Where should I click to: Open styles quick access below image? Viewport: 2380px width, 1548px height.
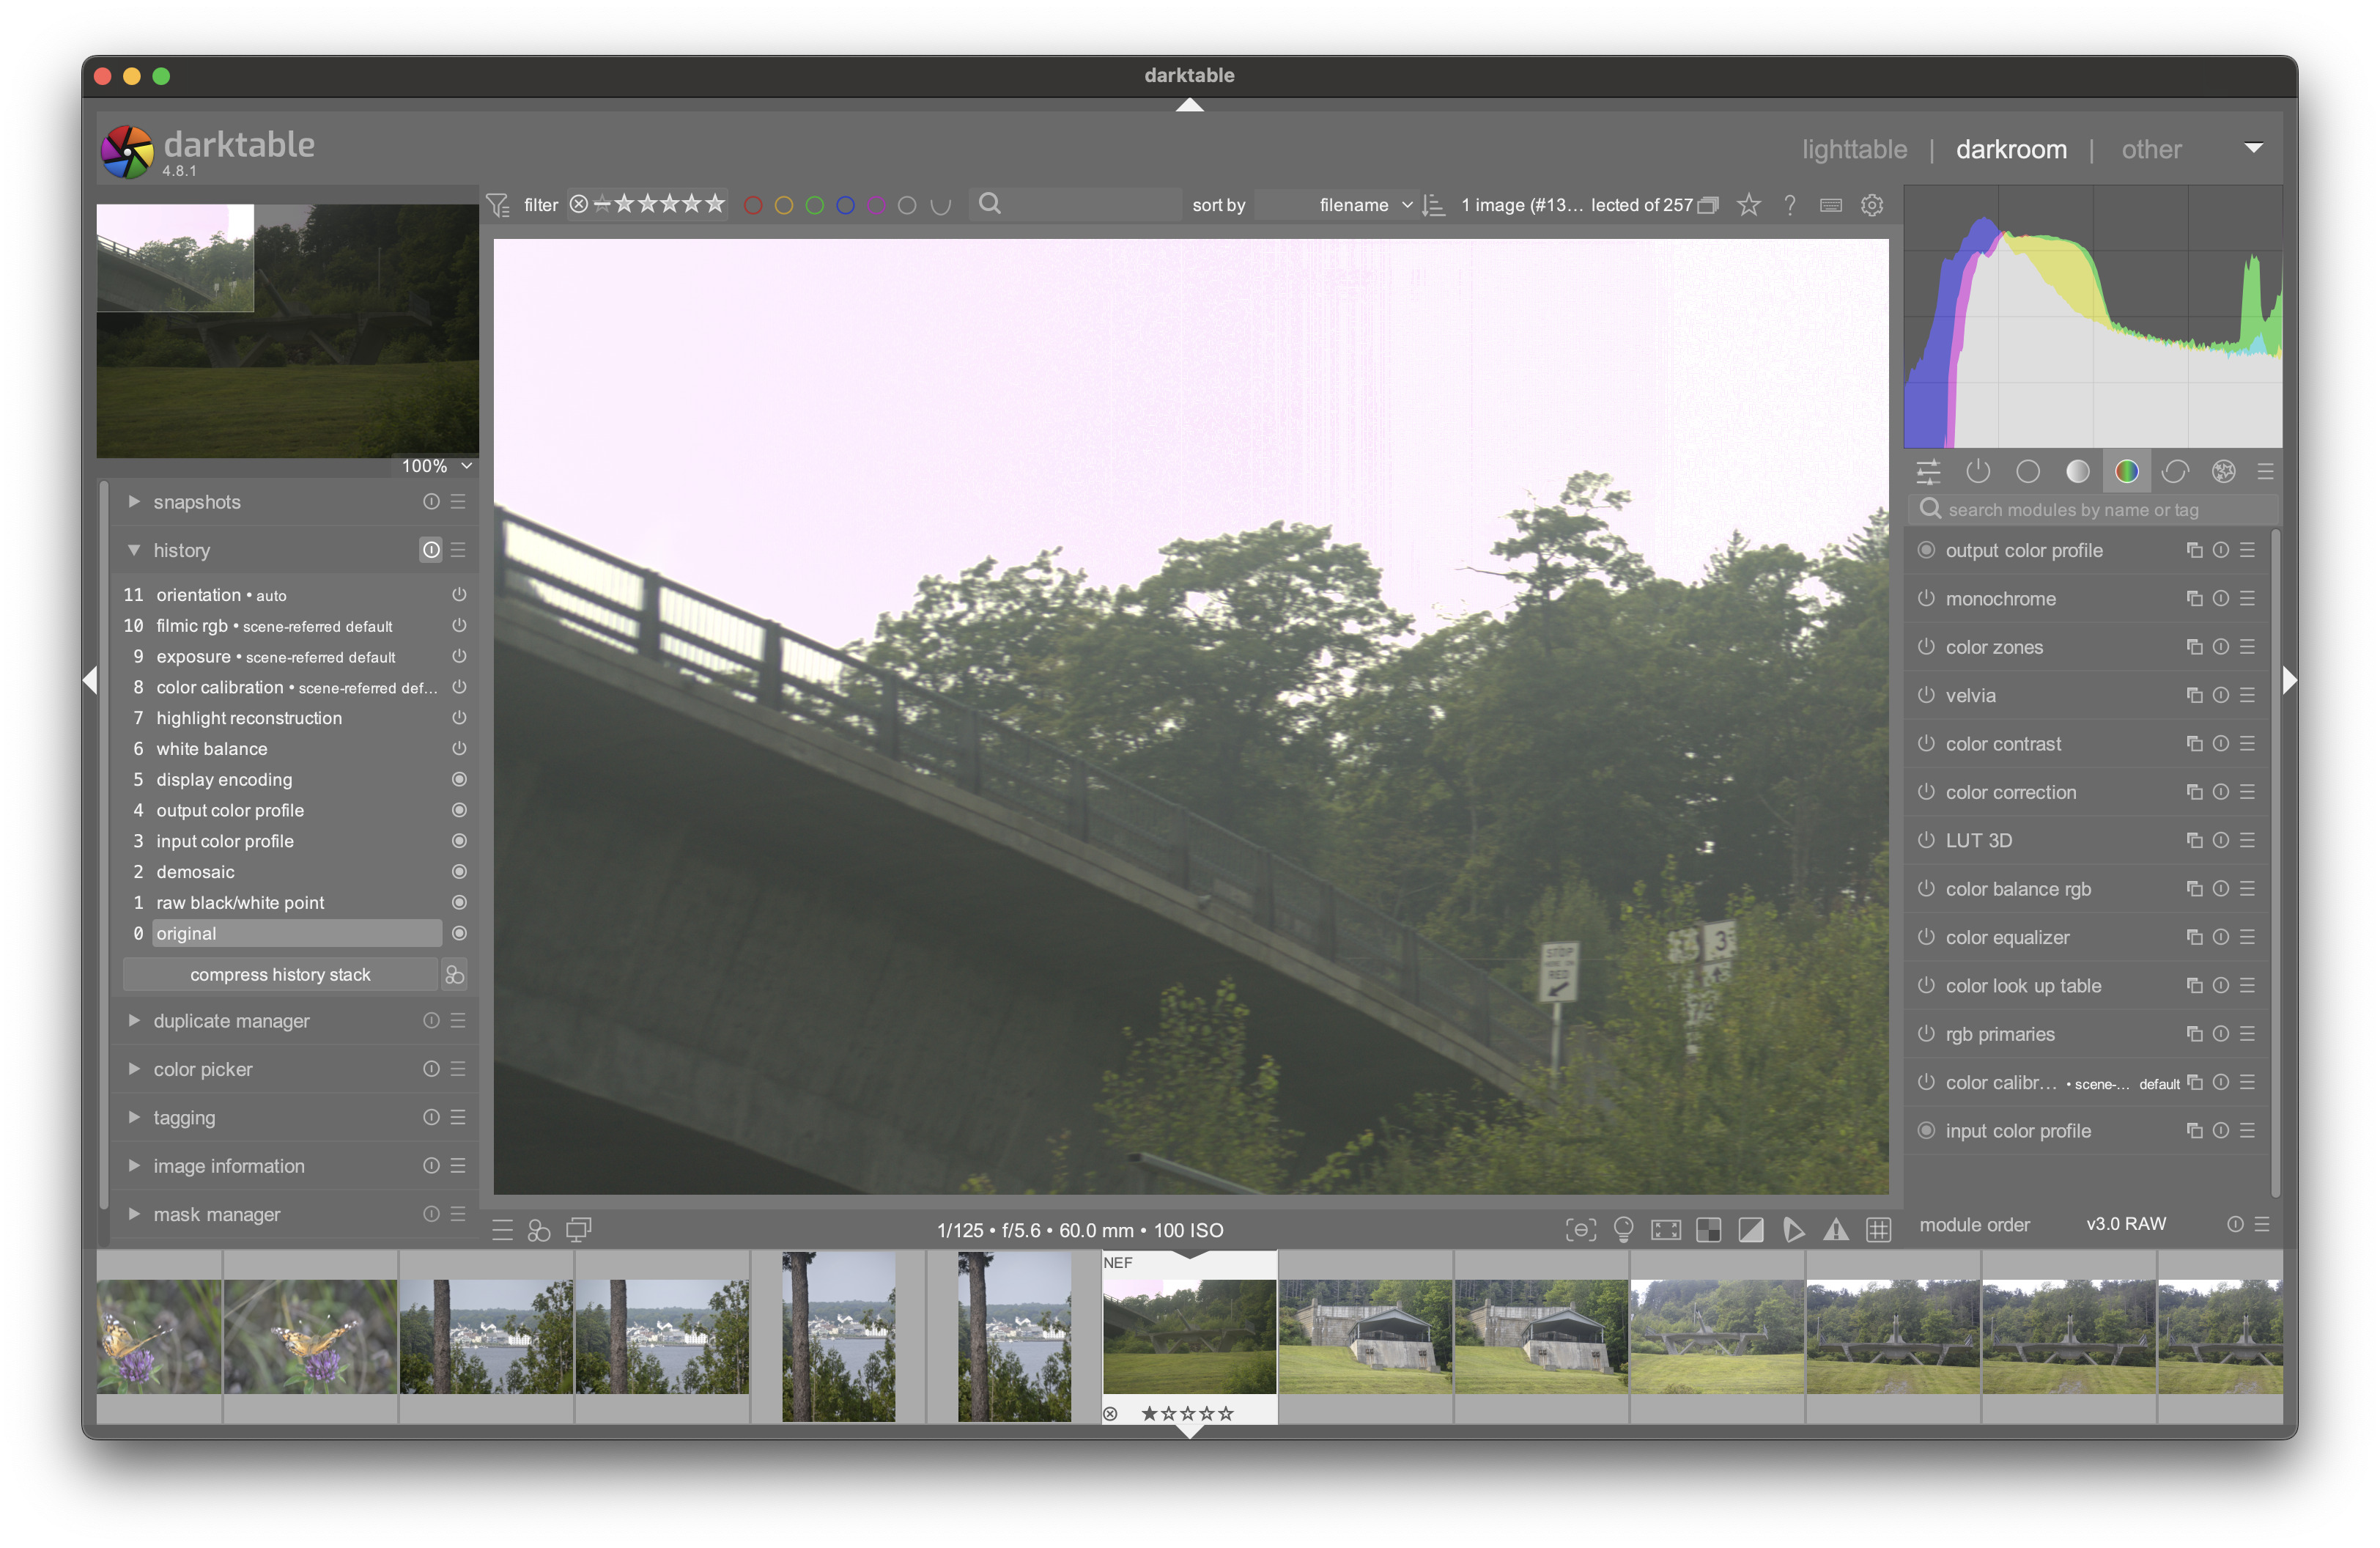539,1230
